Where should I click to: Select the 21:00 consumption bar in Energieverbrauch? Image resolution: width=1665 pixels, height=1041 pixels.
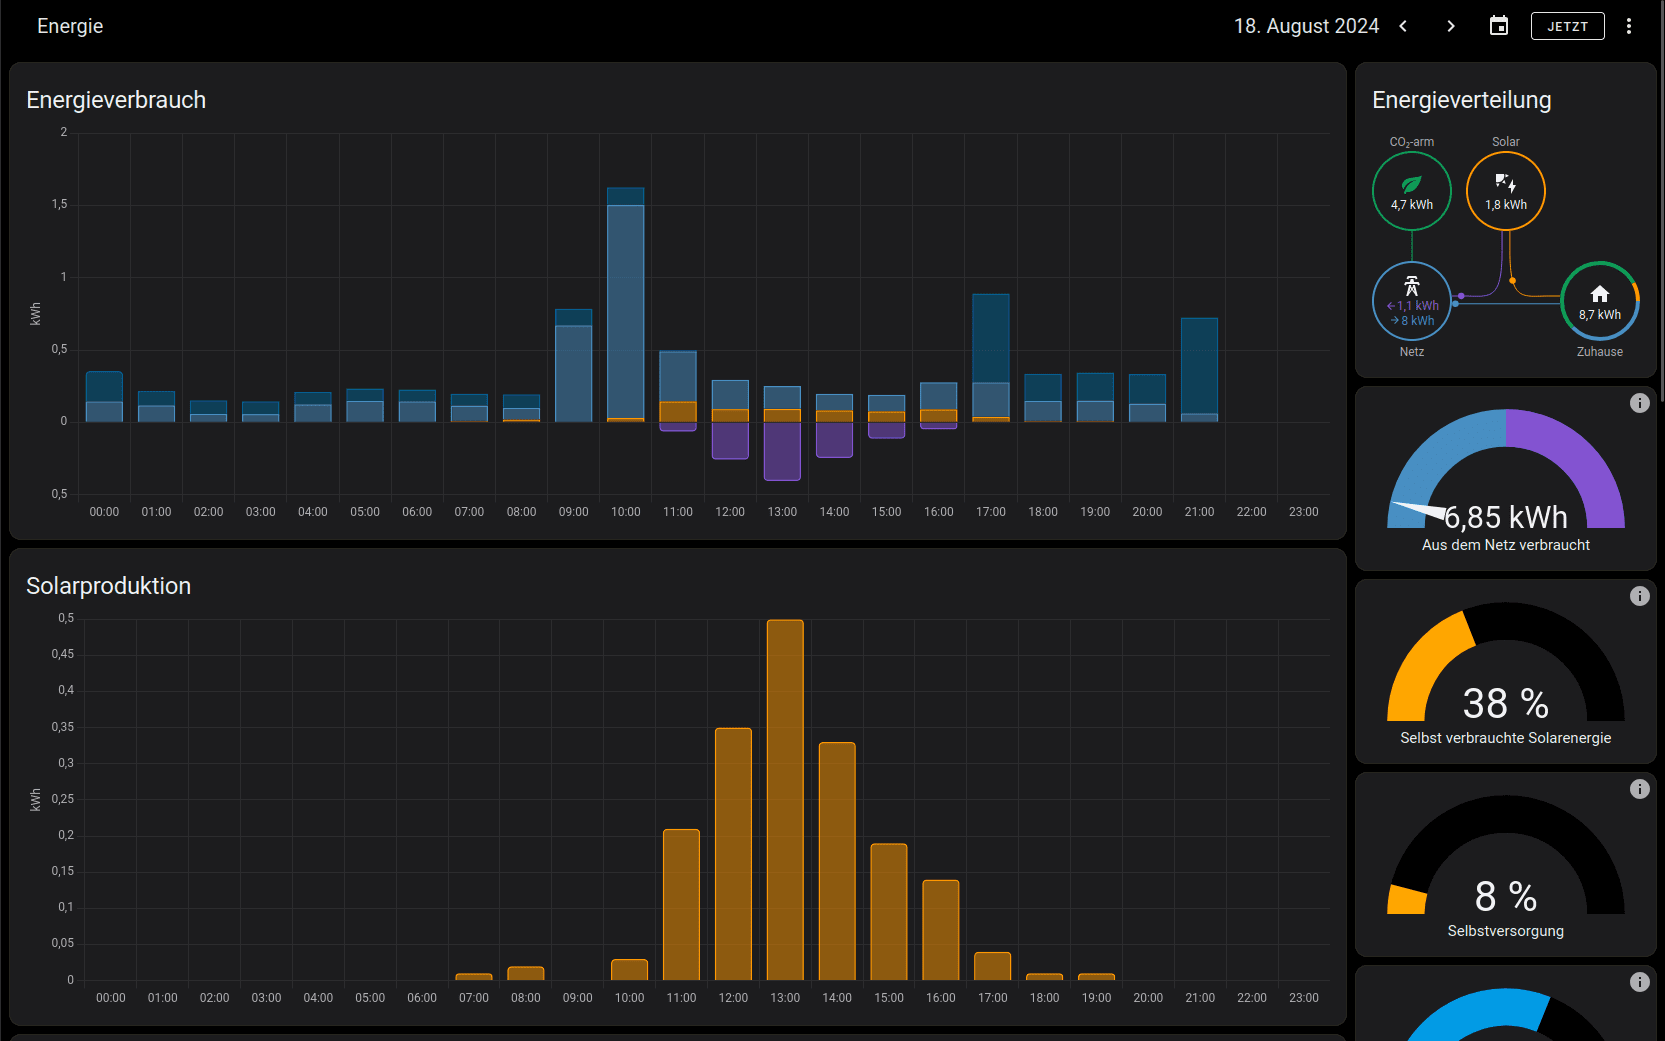point(1199,370)
